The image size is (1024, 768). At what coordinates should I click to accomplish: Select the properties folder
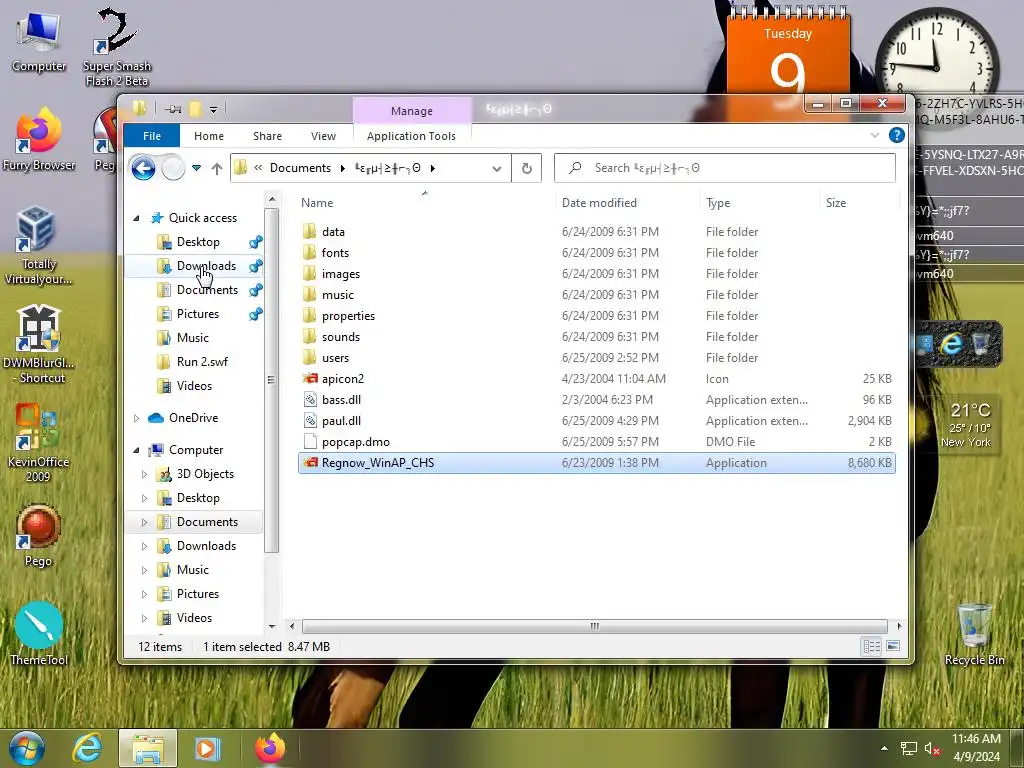point(596,316)
